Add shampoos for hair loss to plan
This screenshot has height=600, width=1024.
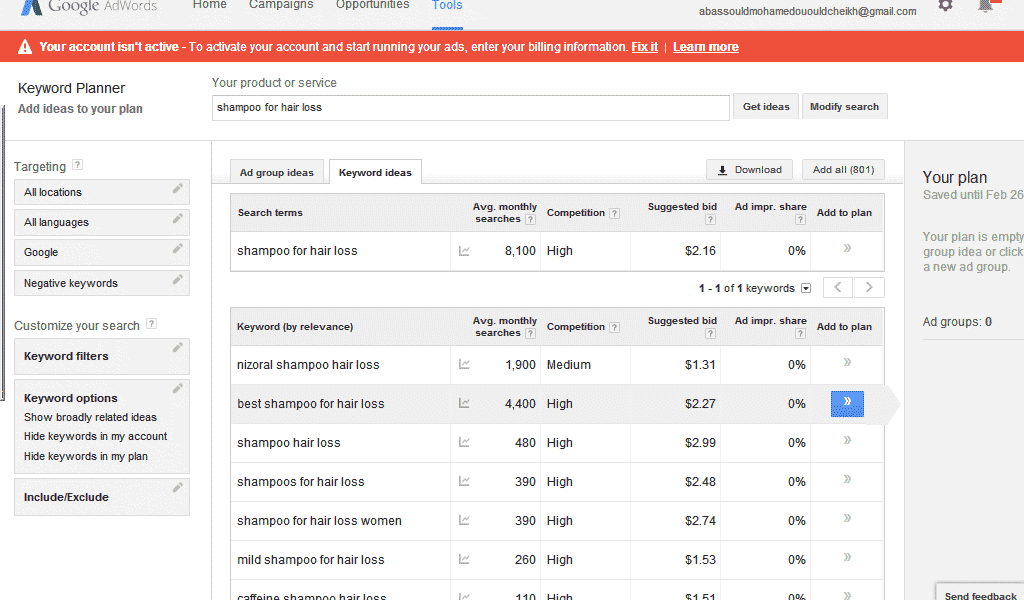point(847,479)
